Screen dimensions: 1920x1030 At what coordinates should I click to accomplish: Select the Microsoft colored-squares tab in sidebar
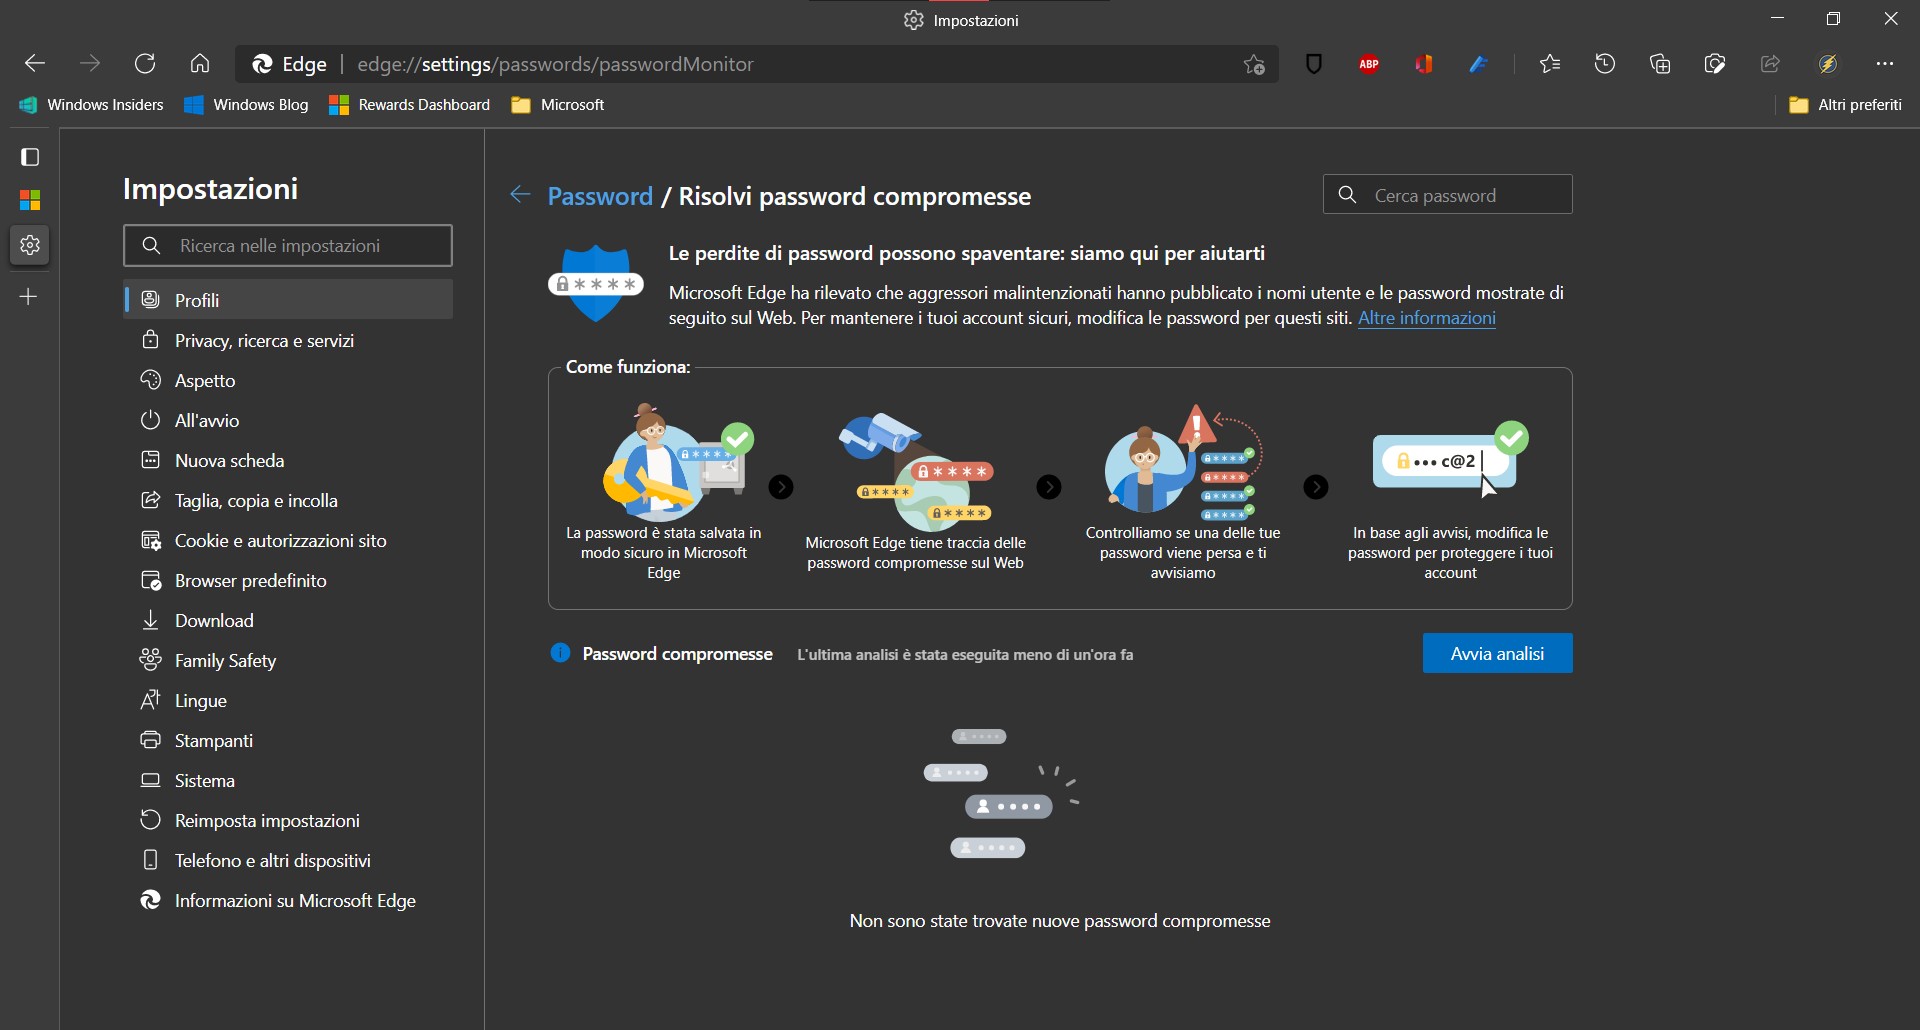click(30, 201)
